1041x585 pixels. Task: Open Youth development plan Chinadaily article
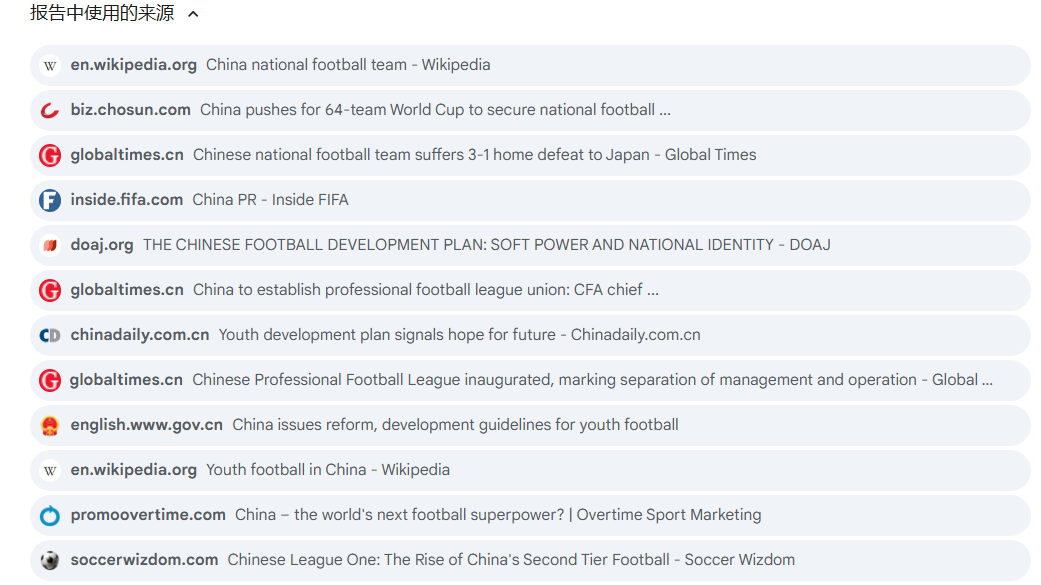[459, 335]
